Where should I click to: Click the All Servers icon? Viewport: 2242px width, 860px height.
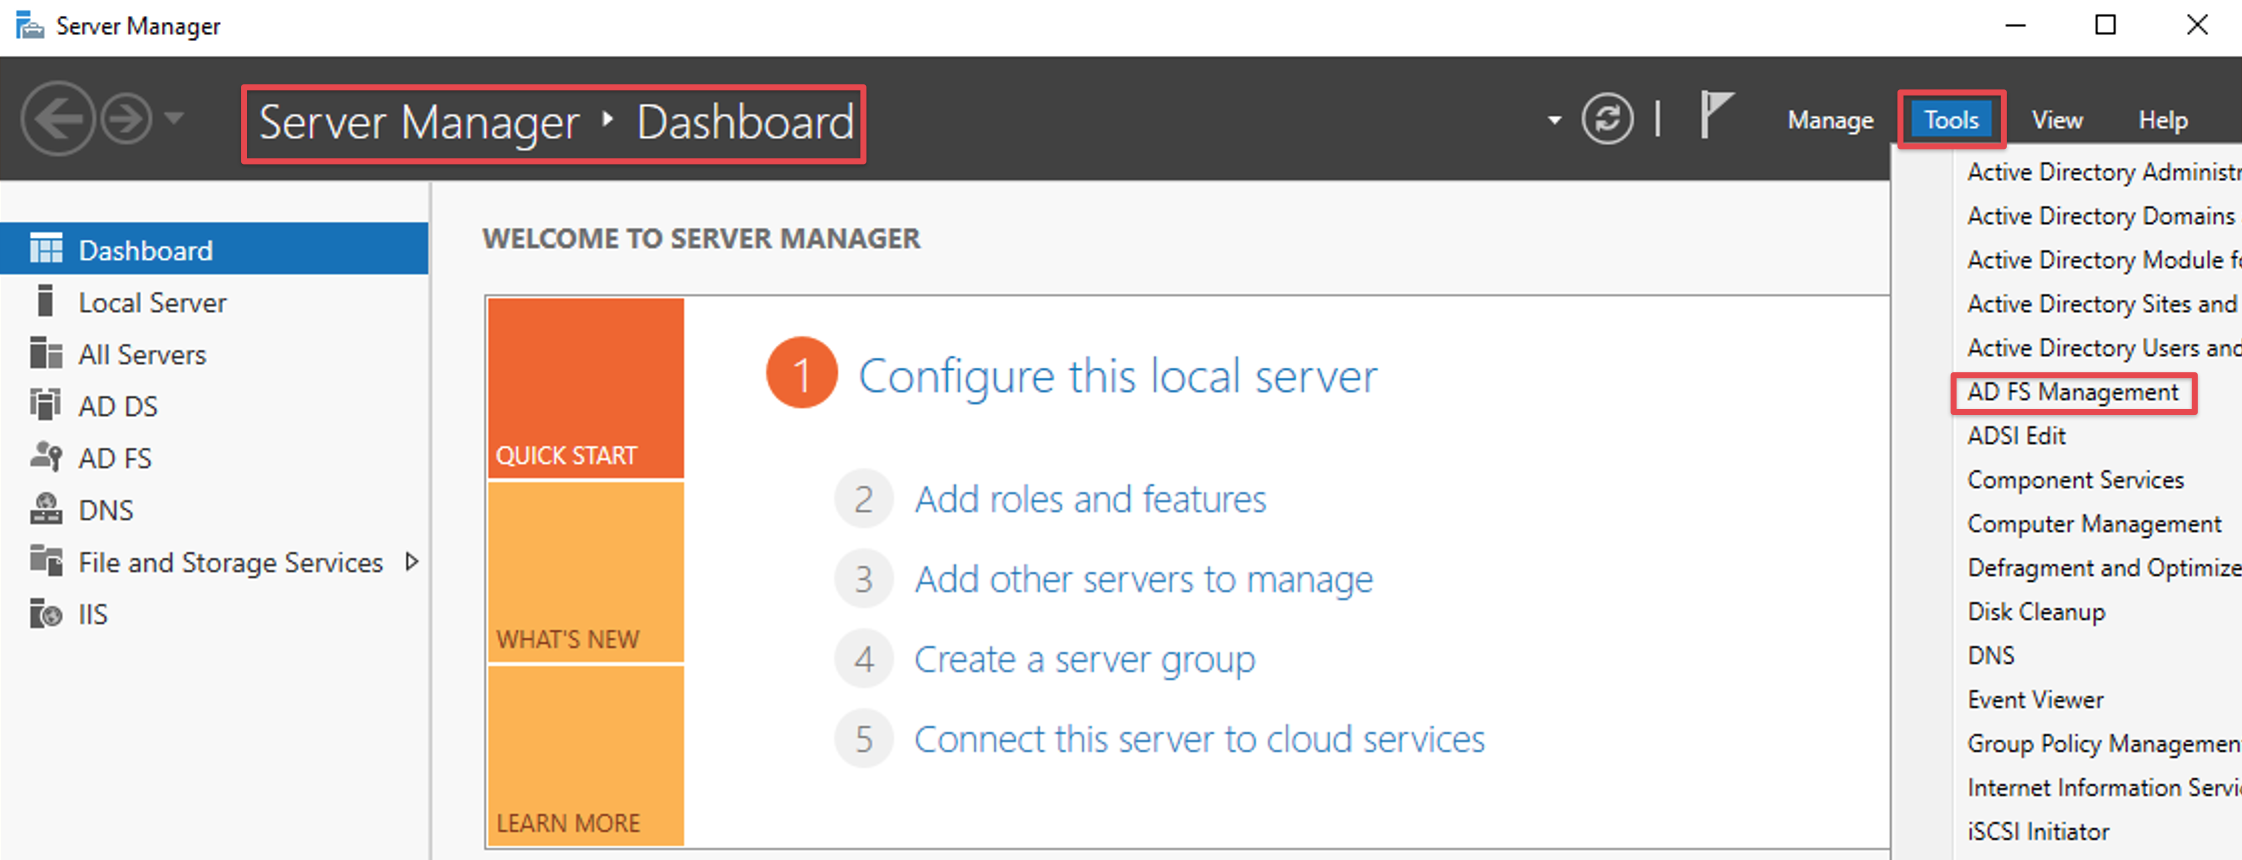tap(46, 353)
